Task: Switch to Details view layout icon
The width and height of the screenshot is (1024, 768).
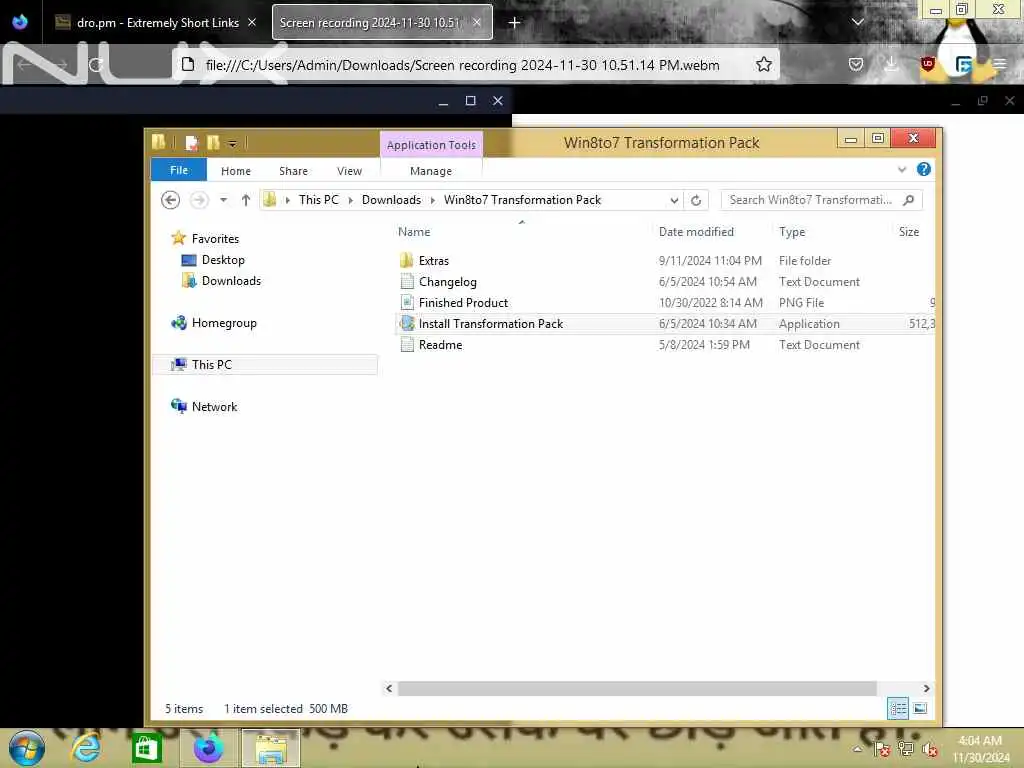Action: pos(898,709)
